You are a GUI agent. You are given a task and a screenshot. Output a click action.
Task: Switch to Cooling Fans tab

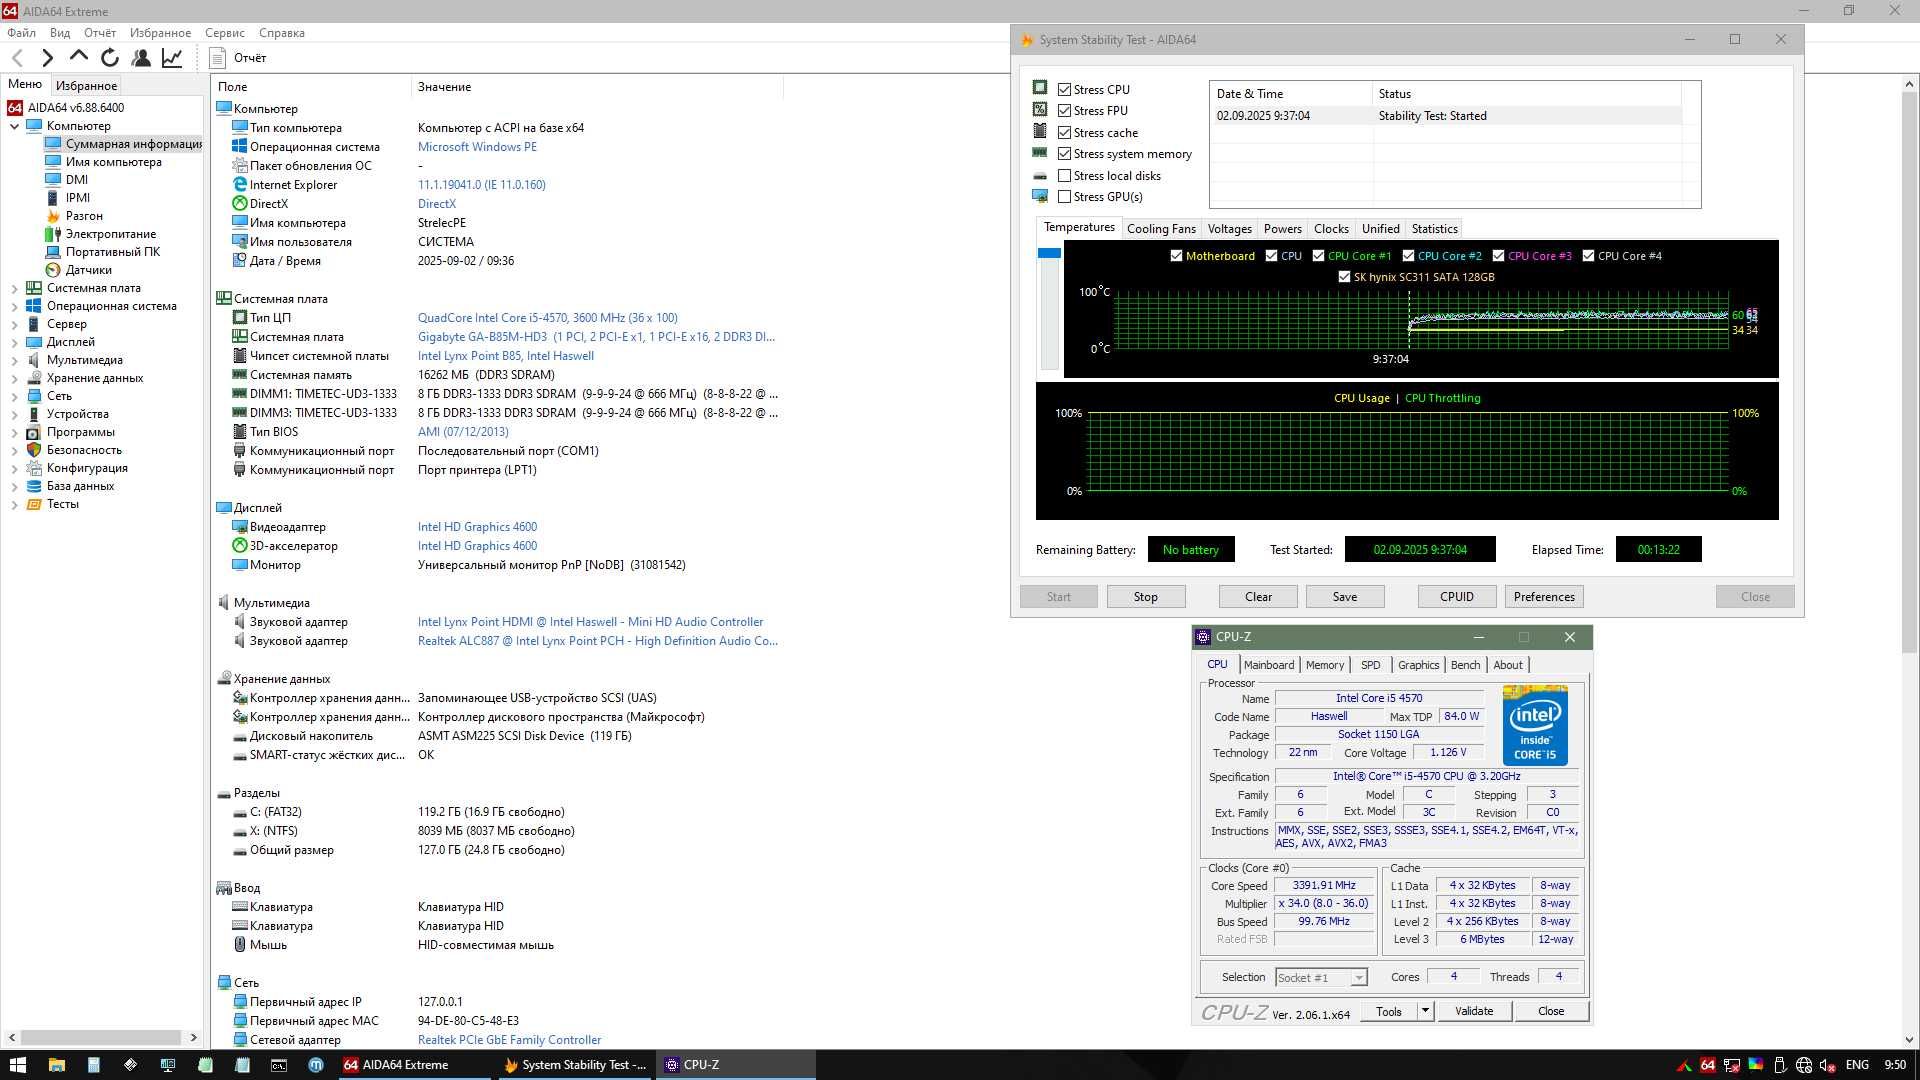pyautogui.click(x=1161, y=229)
